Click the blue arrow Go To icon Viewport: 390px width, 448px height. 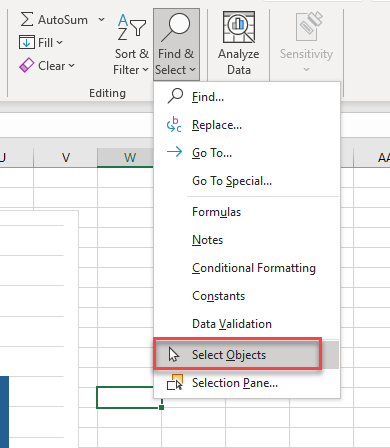pyautogui.click(x=174, y=152)
